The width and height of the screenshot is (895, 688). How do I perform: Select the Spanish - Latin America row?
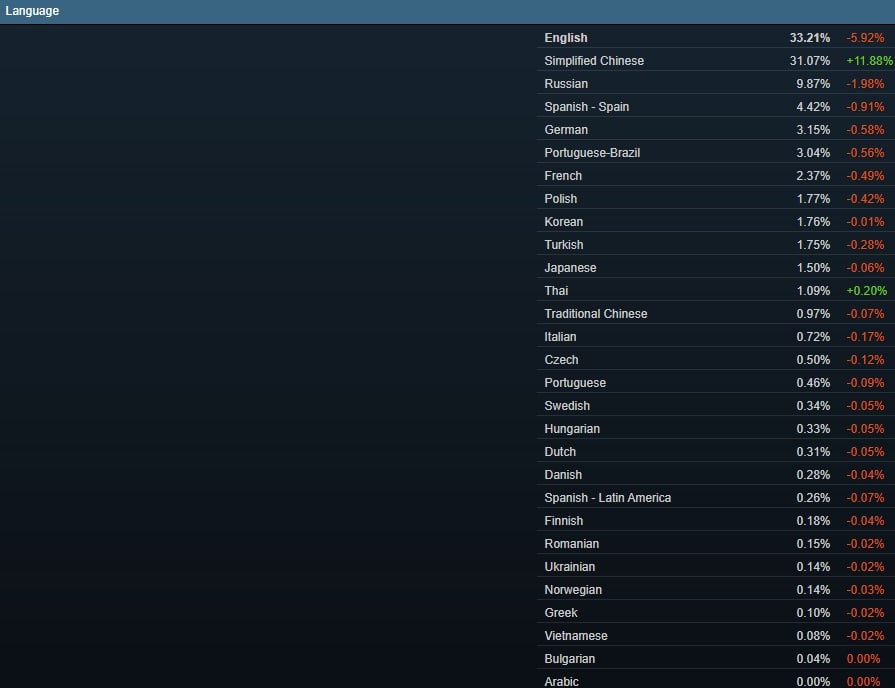pos(716,497)
